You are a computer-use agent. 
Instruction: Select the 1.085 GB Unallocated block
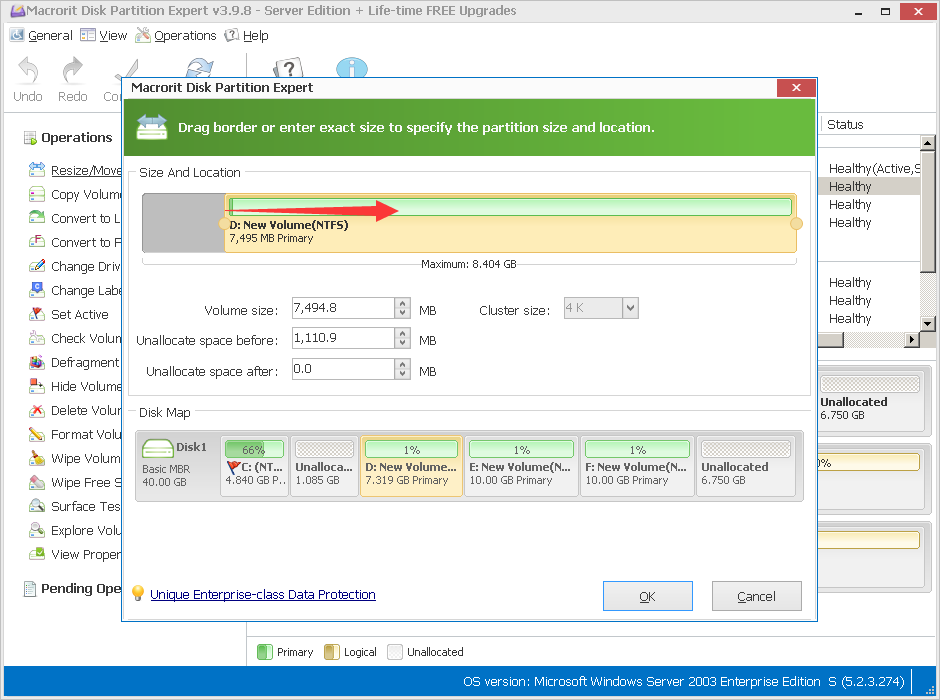click(x=324, y=466)
